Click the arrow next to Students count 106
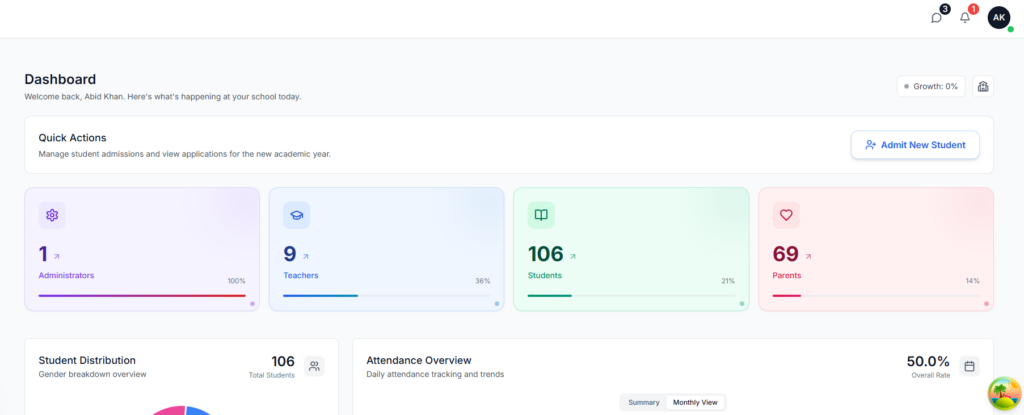 [573, 257]
